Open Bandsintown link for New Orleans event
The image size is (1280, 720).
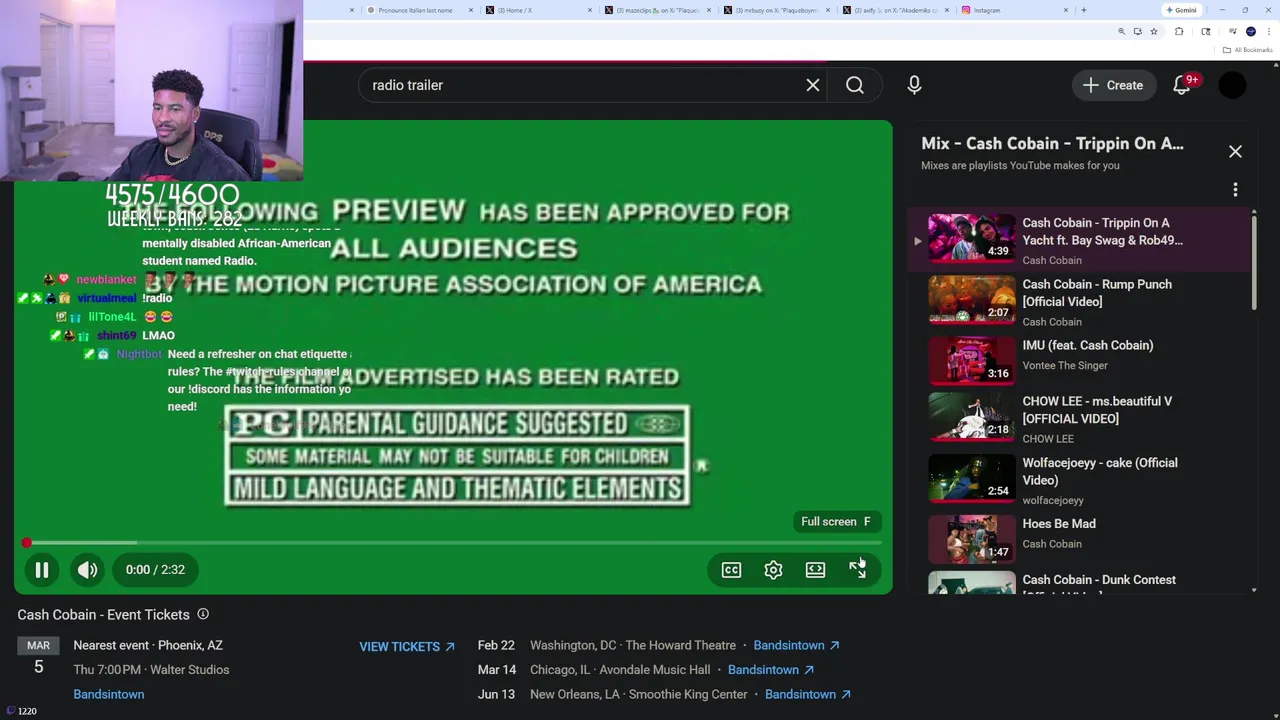807,695
